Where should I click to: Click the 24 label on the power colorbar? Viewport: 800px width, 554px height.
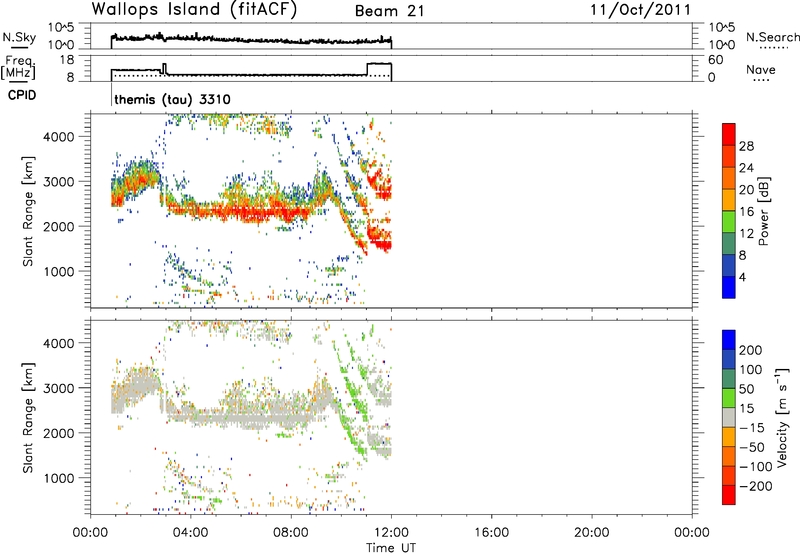tap(746, 168)
